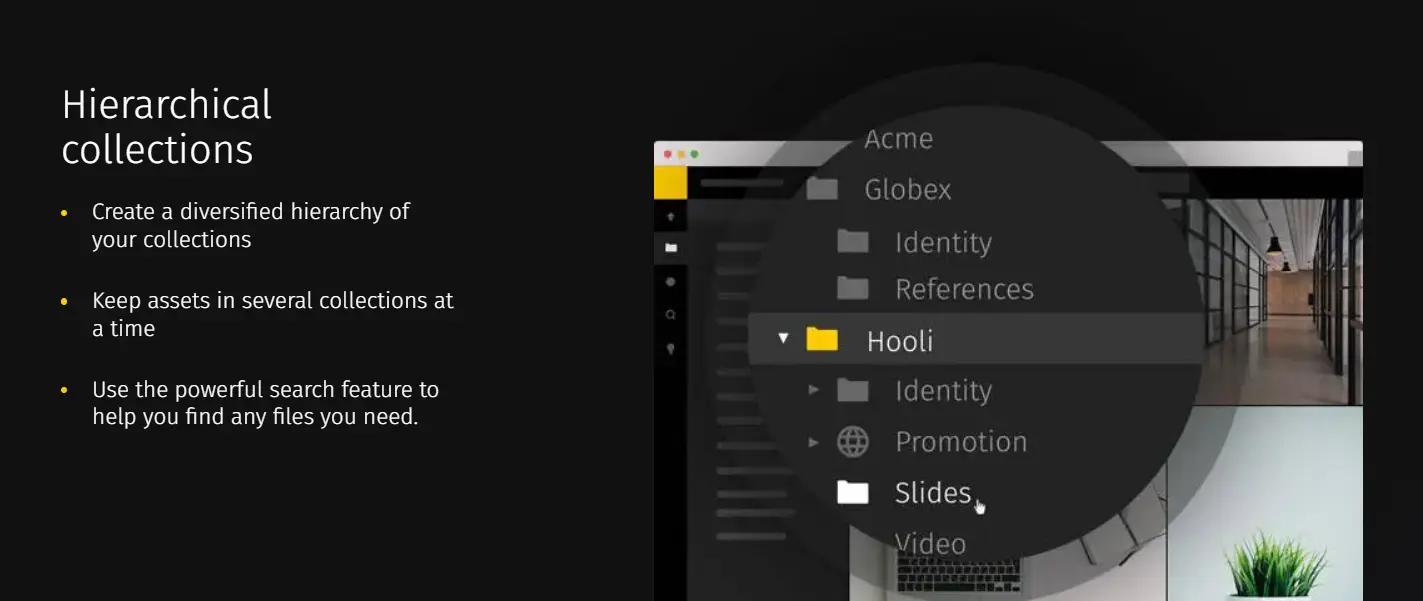This screenshot has width=1423, height=601.
Task: Select the Video collection
Action: point(930,543)
